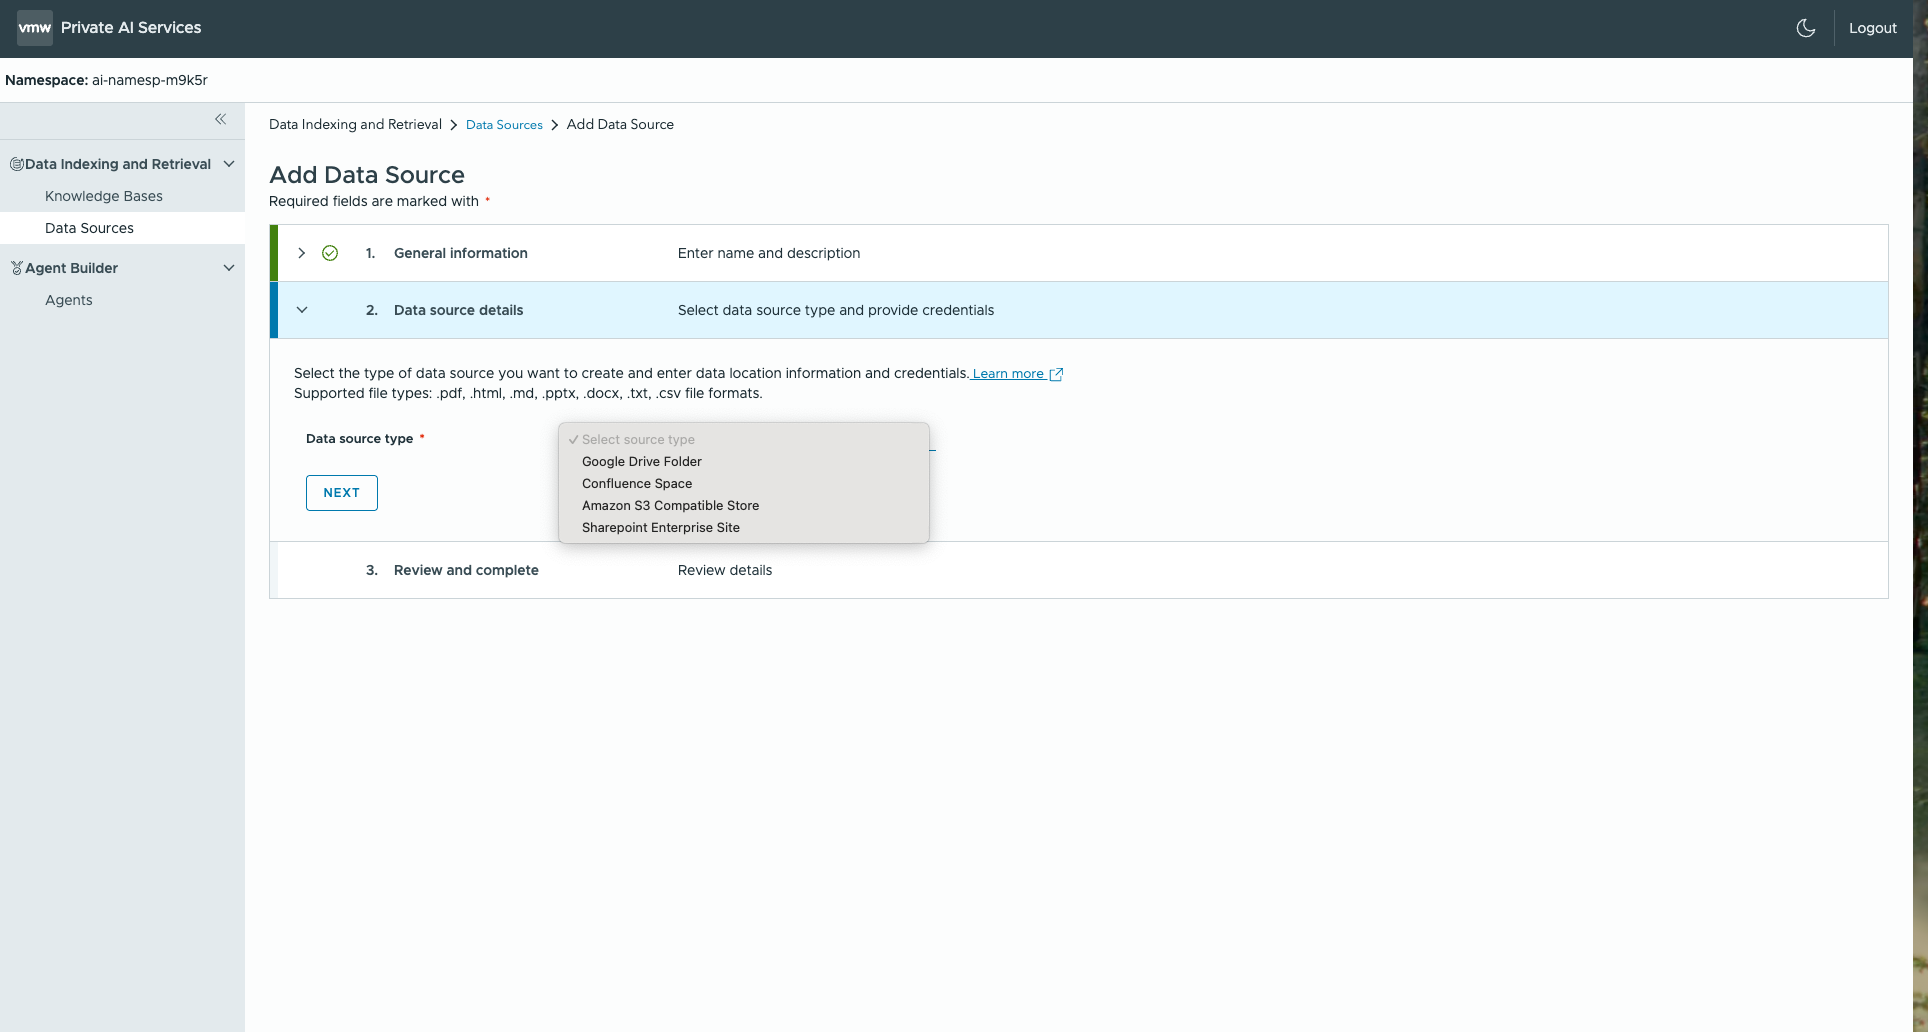1928x1032 pixels.
Task: Click the Add Data Source page heading
Action: tap(367, 175)
